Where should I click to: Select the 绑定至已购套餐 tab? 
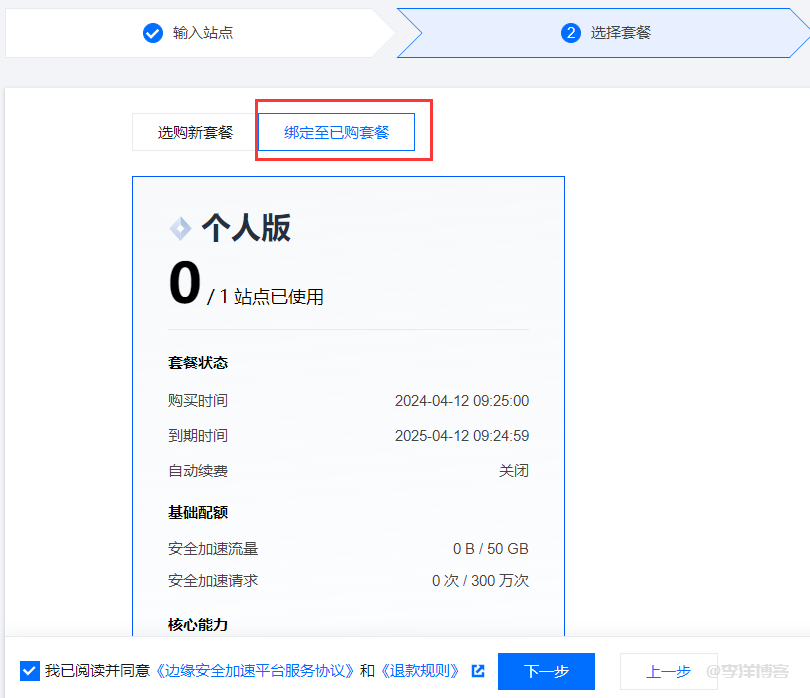coord(336,132)
